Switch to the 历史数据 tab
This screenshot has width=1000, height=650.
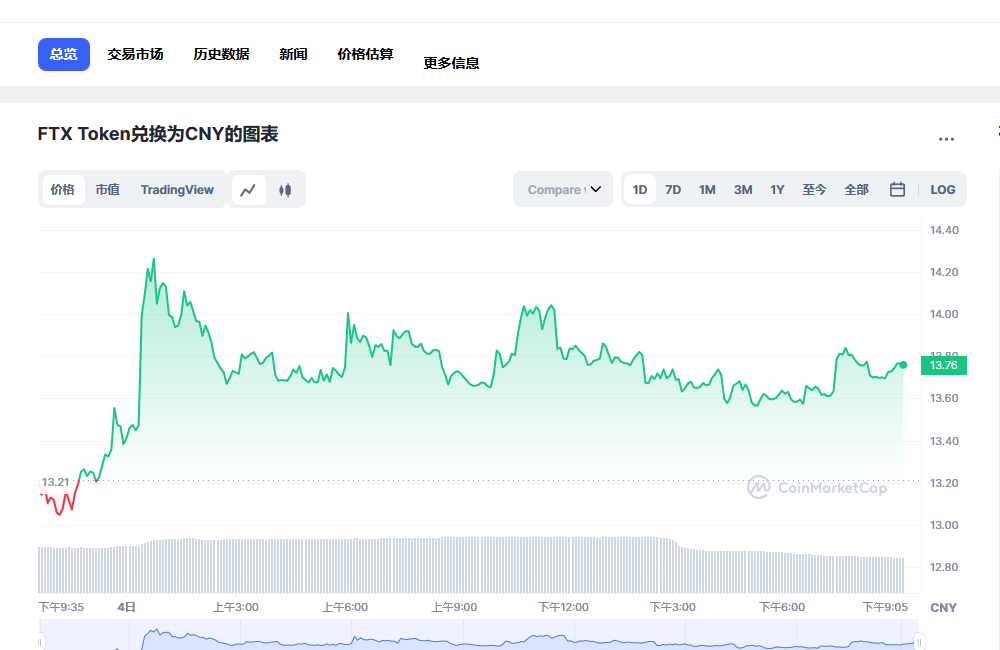point(221,54)
